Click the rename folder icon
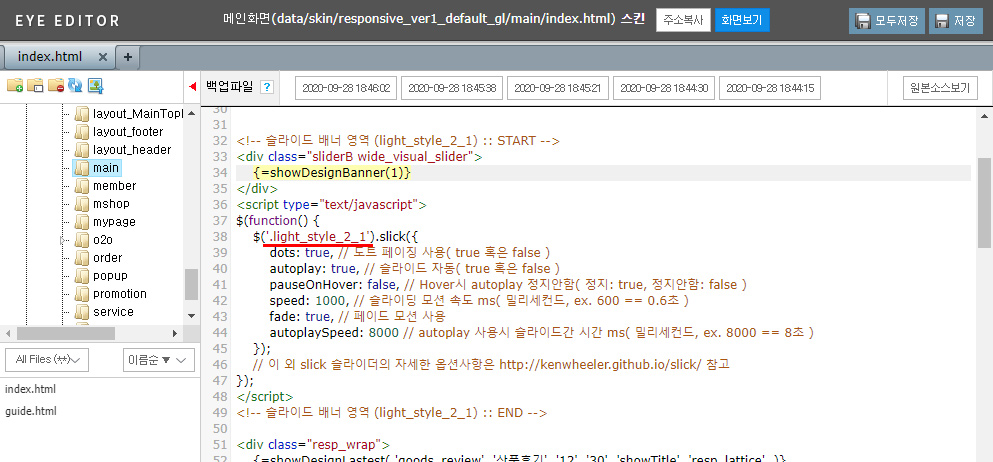 pyautogui.click(x=35, y=85)
